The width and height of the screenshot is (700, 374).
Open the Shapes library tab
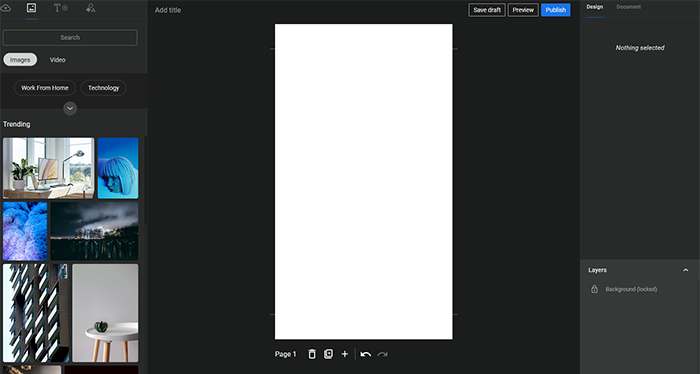(91, 8)
